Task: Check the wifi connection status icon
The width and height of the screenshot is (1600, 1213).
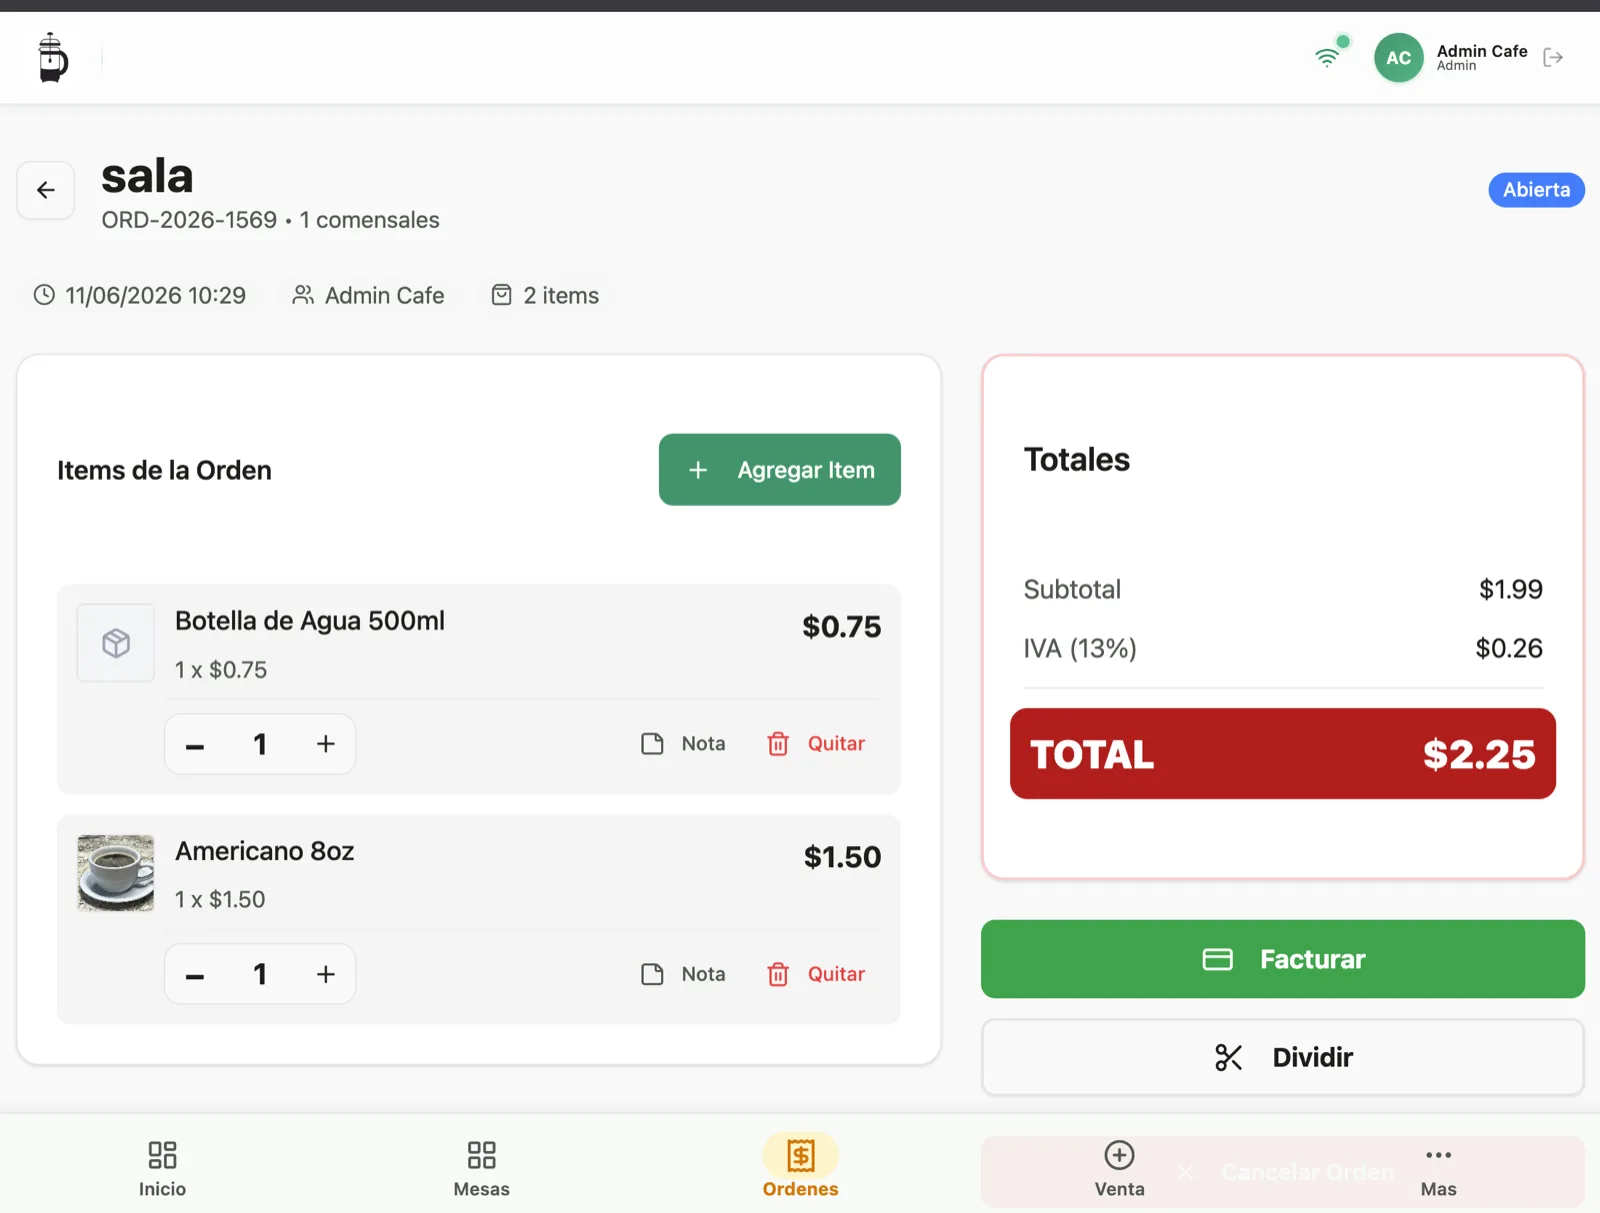Action: tap(1327, 57)
